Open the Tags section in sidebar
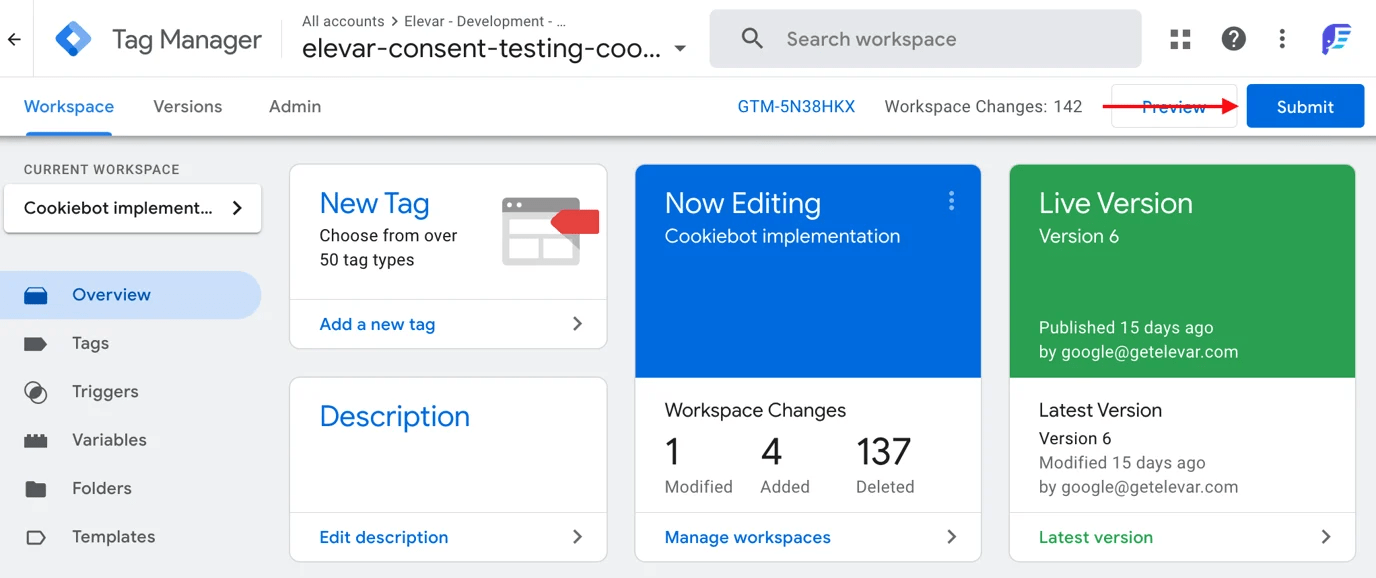The height and width of the screenshot is (578, 1376). 90,343
